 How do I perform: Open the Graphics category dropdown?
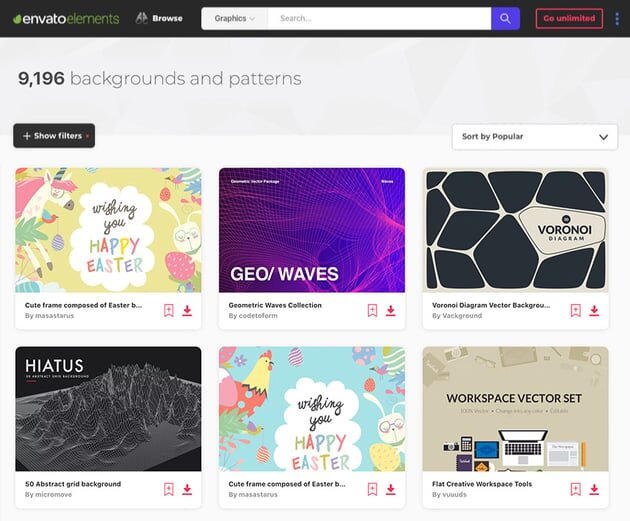pyautogui.click(x=235, y=18)
